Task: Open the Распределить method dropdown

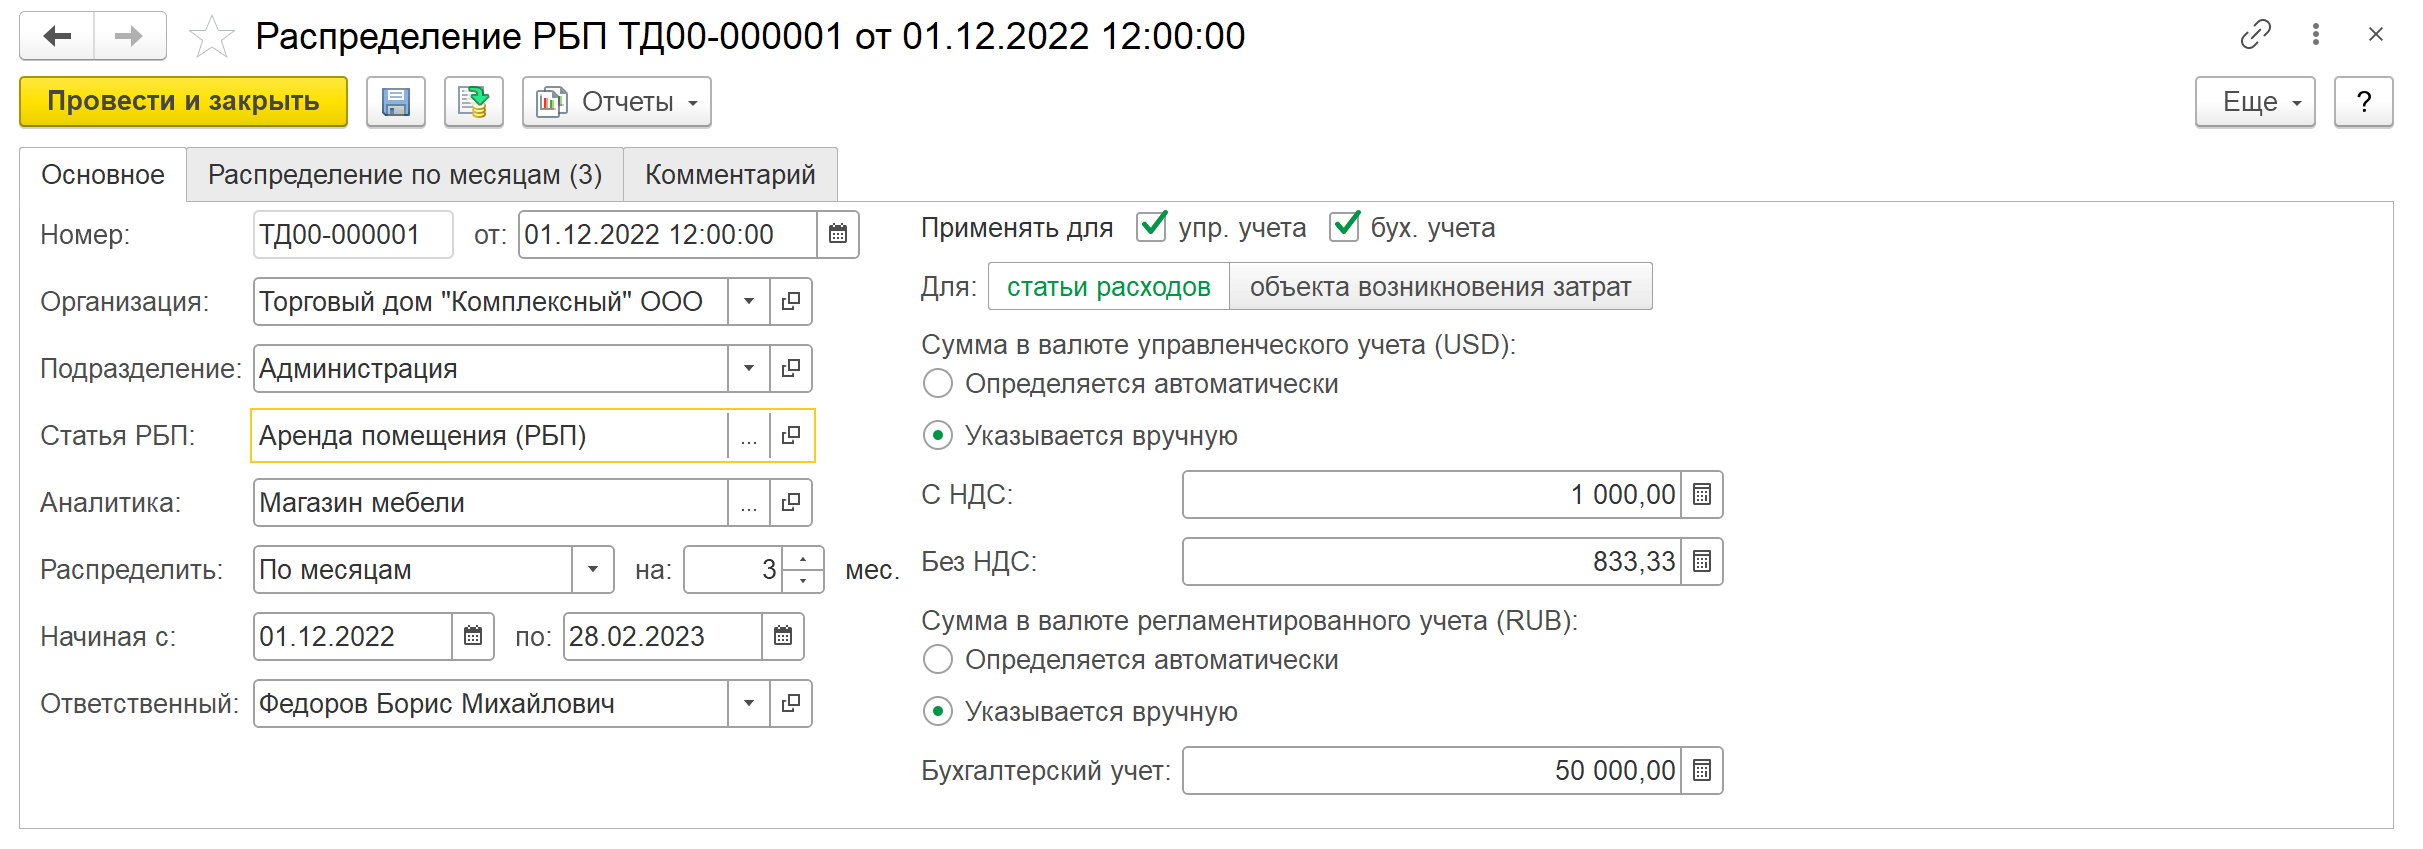Action: (593, 570)
